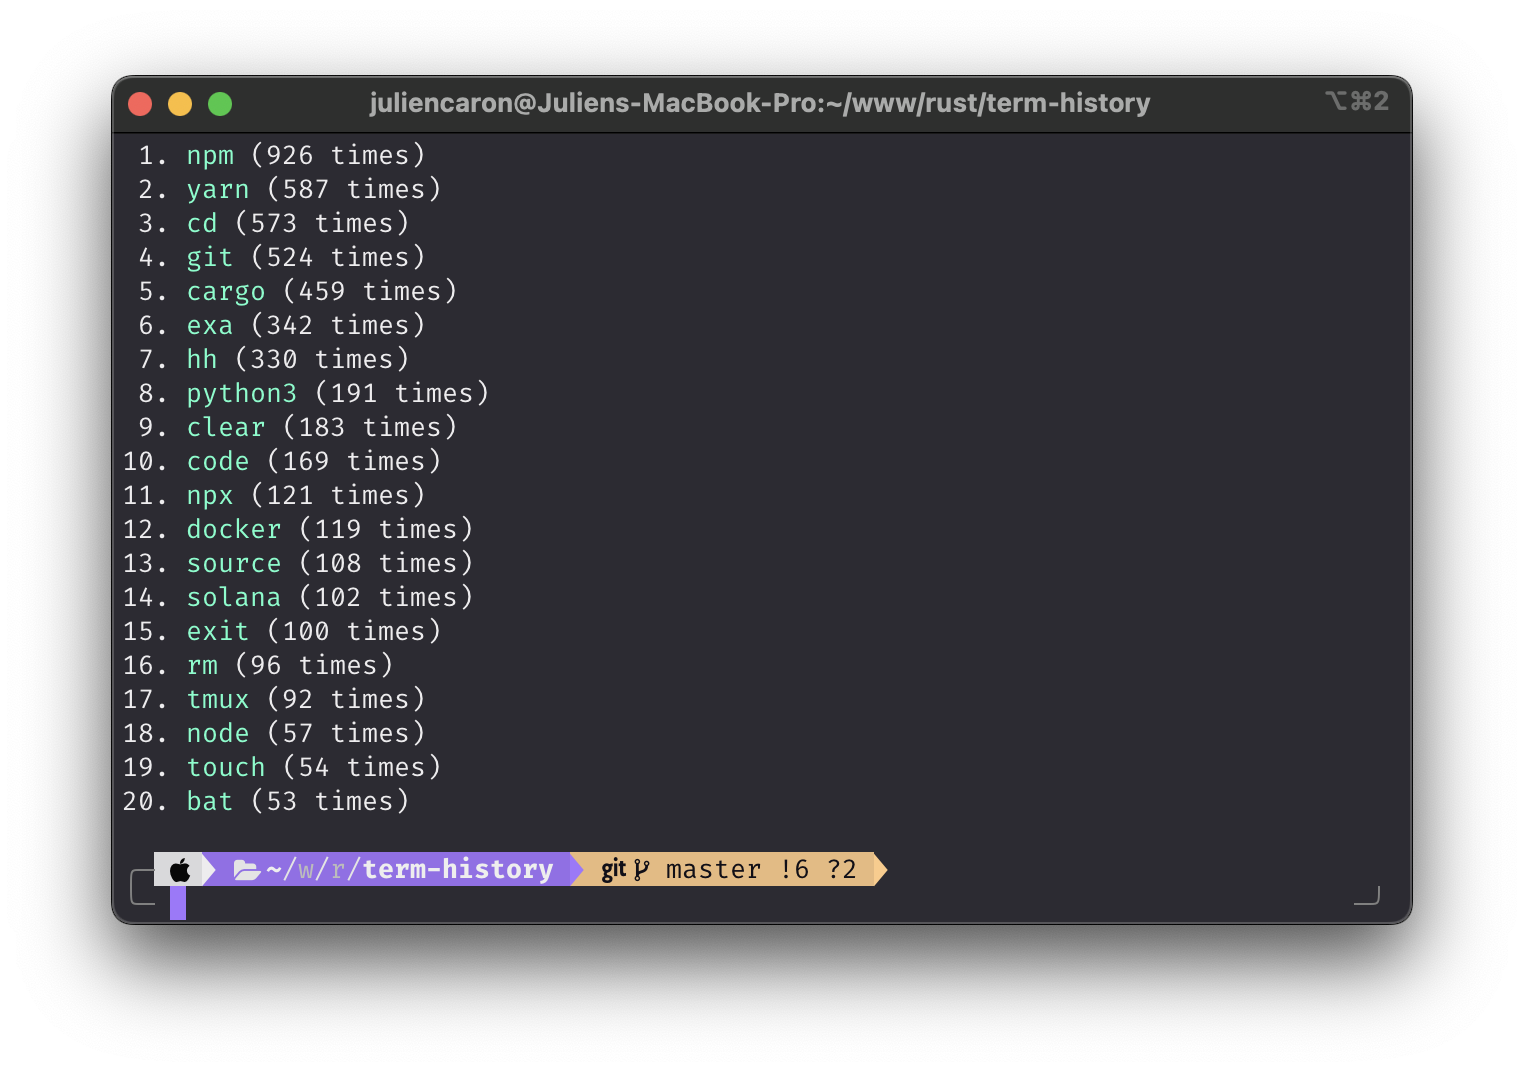Viewport: 1524px width, 1072px height.
Task: Click the '(100 times)' count text
Action: click(x=355, y=631)
